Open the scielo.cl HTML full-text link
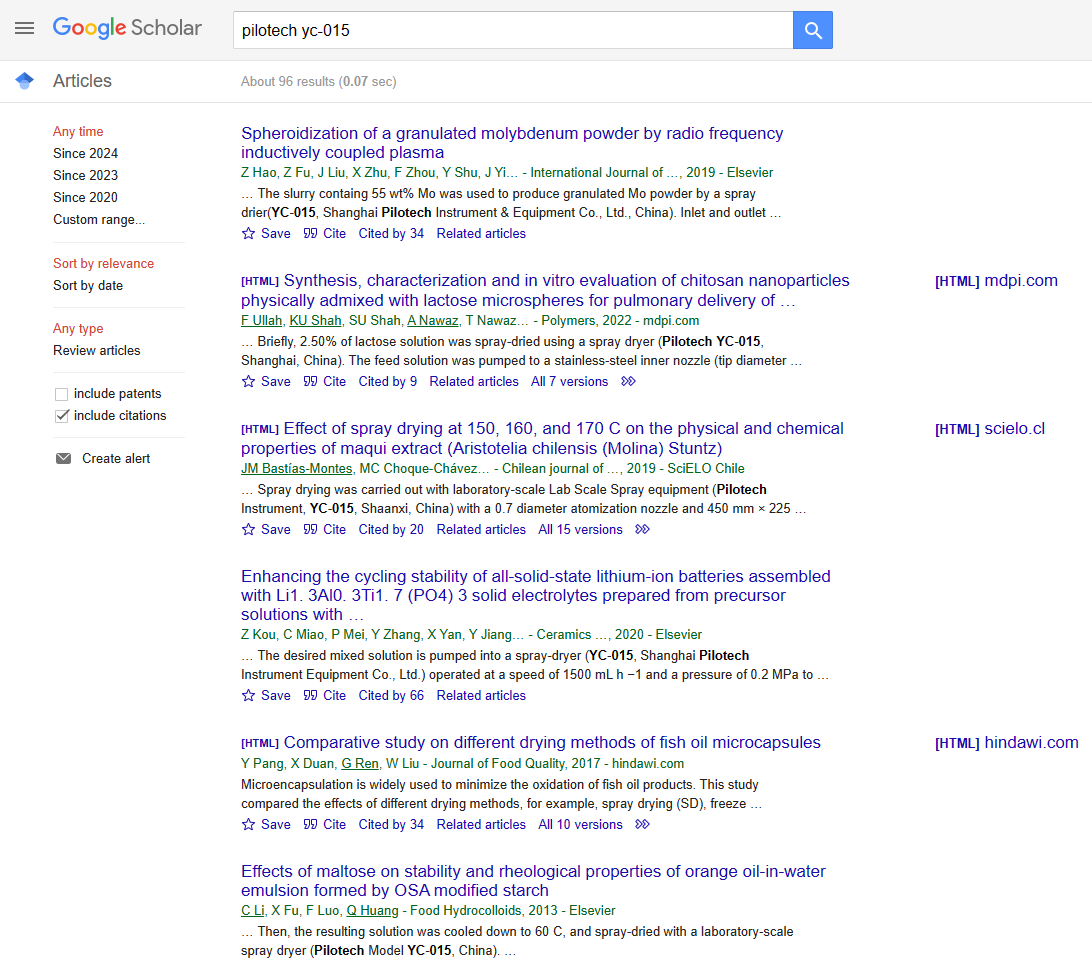1092x960 pixels. (990, 429)
